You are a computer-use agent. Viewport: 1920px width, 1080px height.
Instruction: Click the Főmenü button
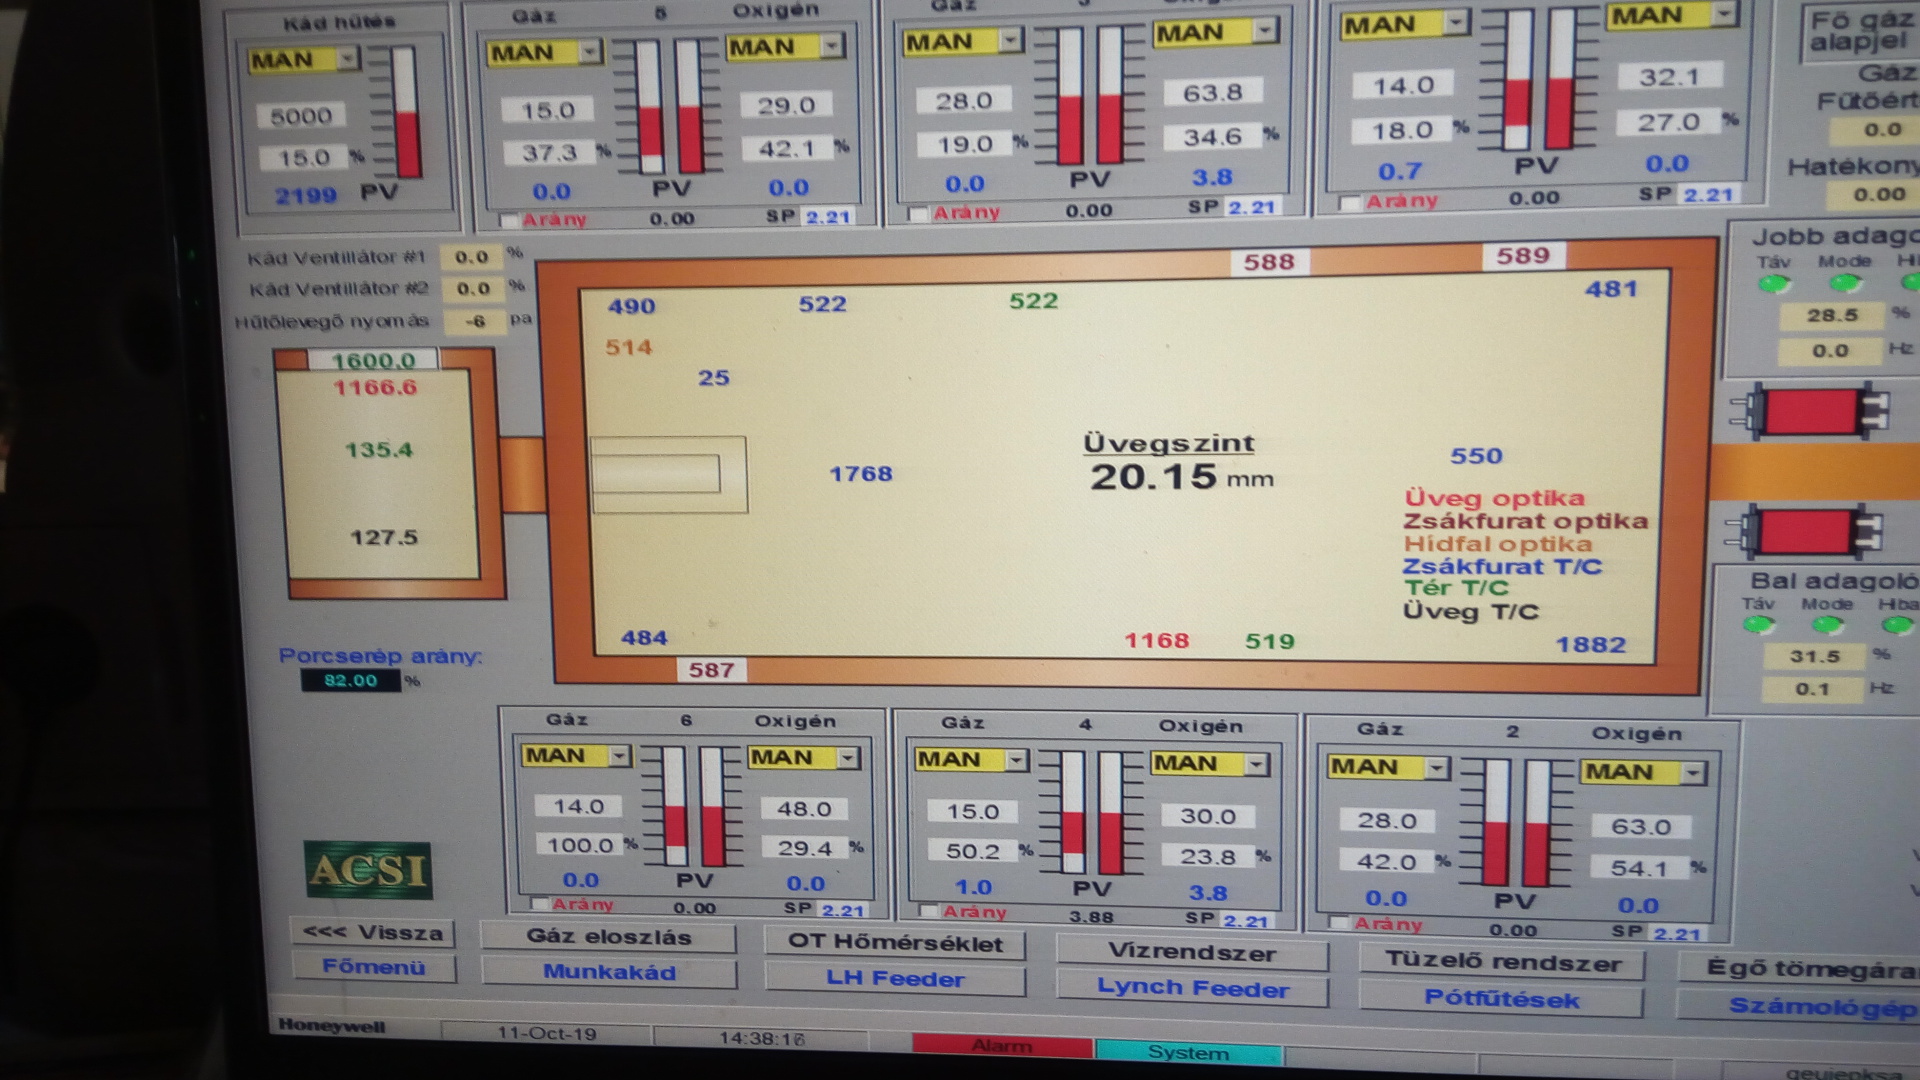tap(373, 967)
